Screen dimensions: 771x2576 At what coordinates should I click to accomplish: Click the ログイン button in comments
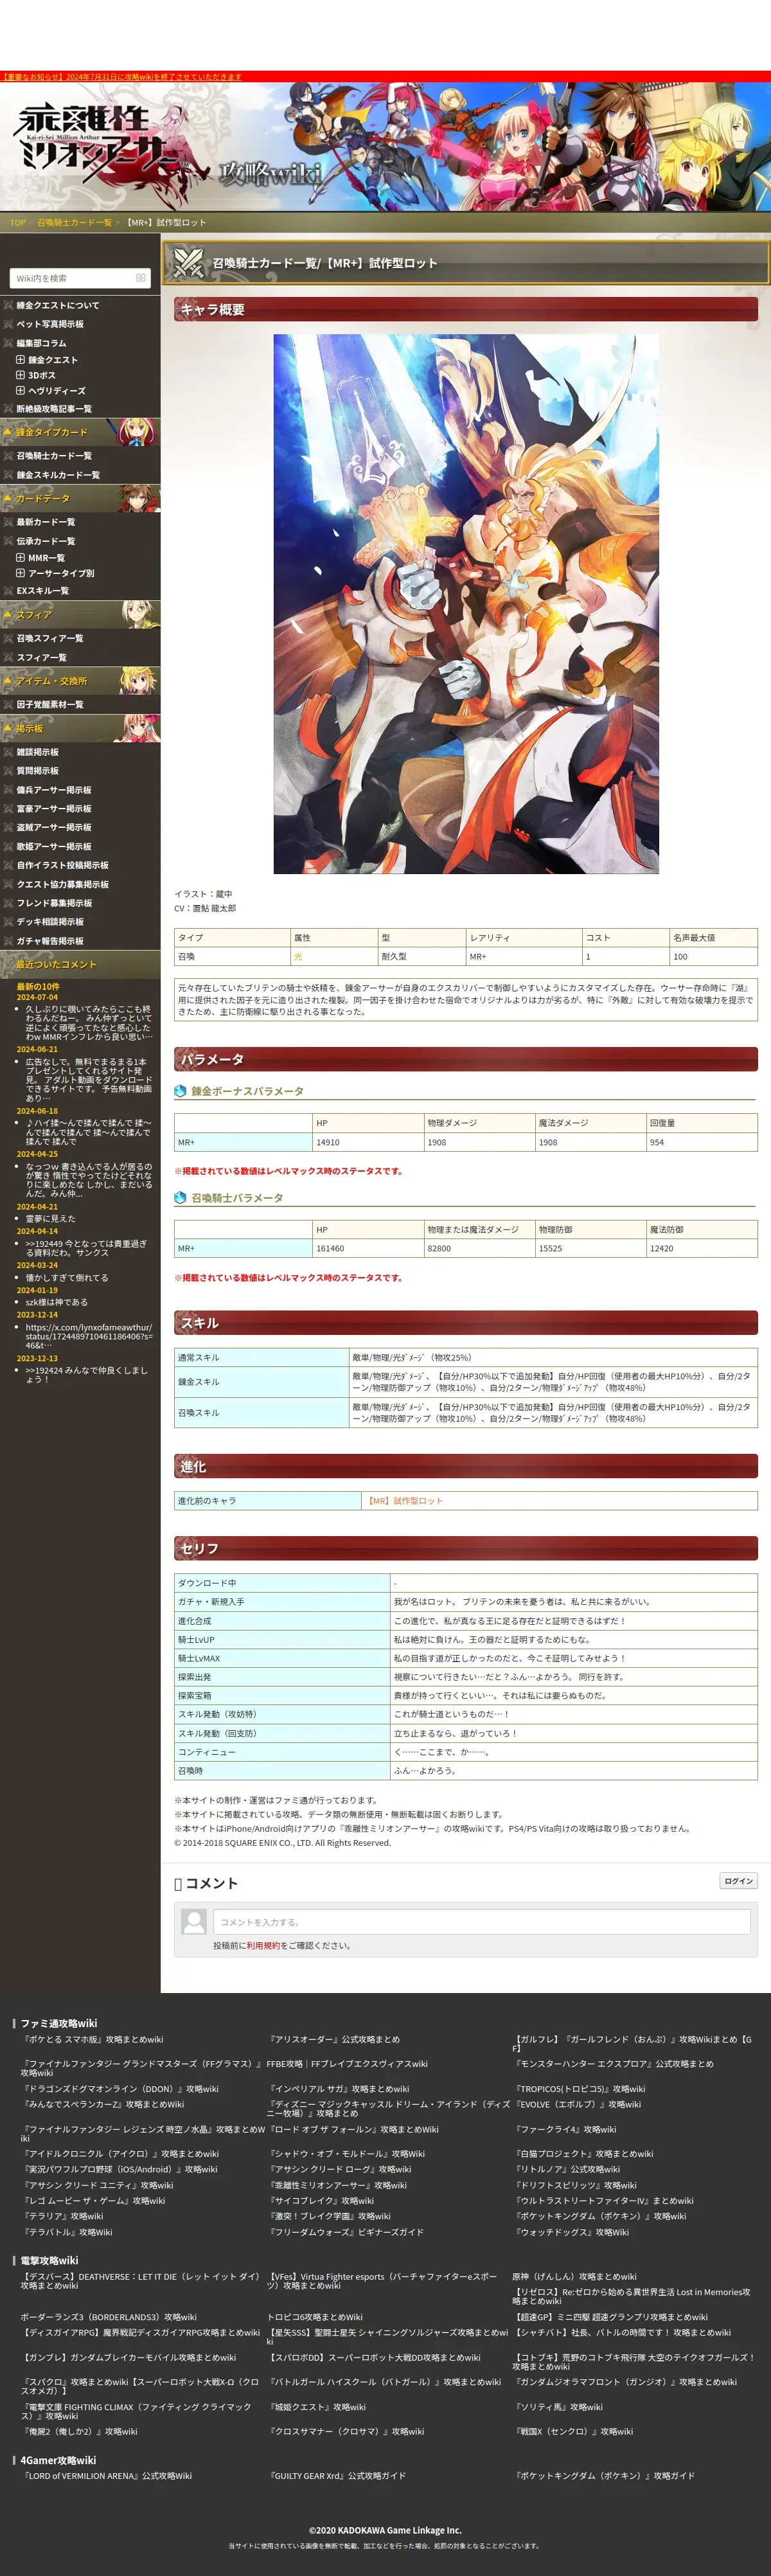click(738, 1881)
